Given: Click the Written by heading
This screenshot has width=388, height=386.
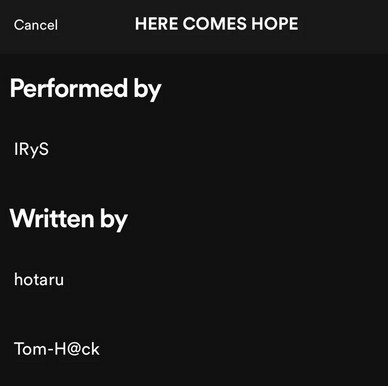Looking at the screenshot, I should (69, 219).
